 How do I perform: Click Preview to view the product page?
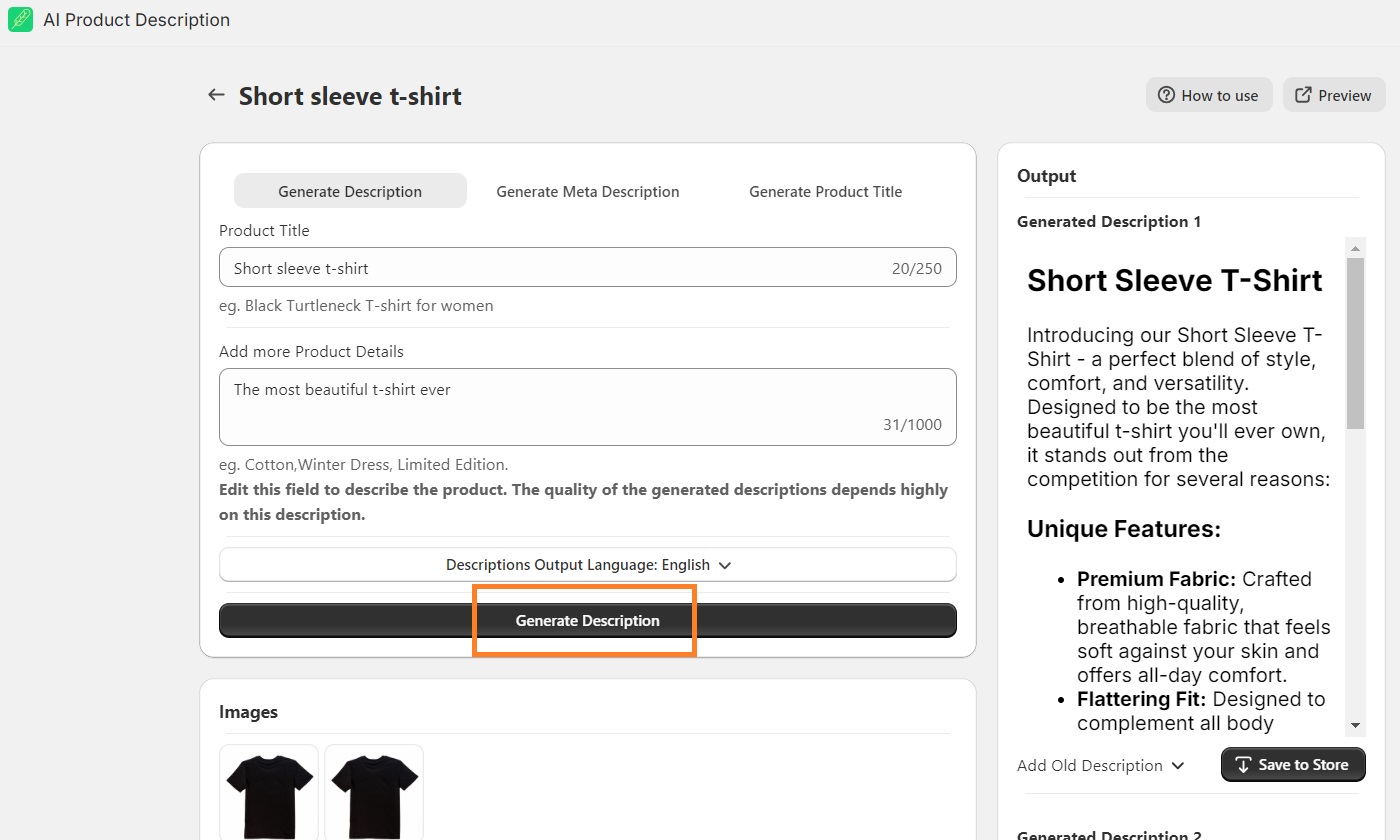click(1334, 94)
